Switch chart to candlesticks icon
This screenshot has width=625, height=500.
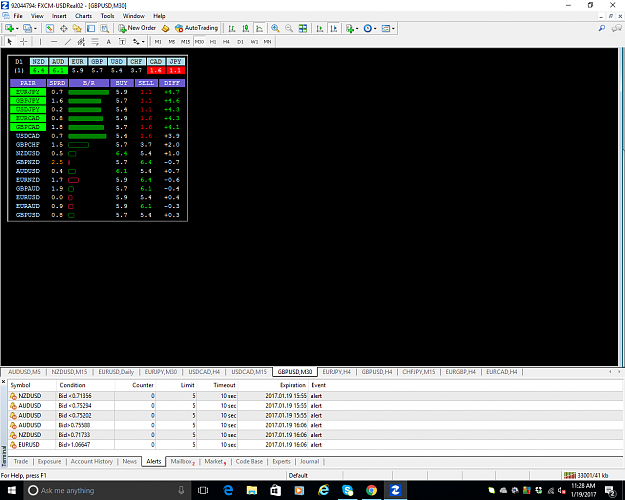pyautogui.click(x=246, y=28)
